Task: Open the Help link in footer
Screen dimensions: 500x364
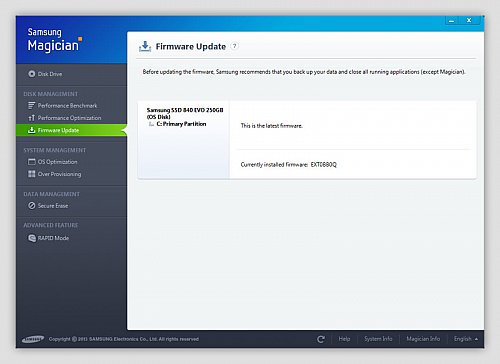Action: coord(344,339)
